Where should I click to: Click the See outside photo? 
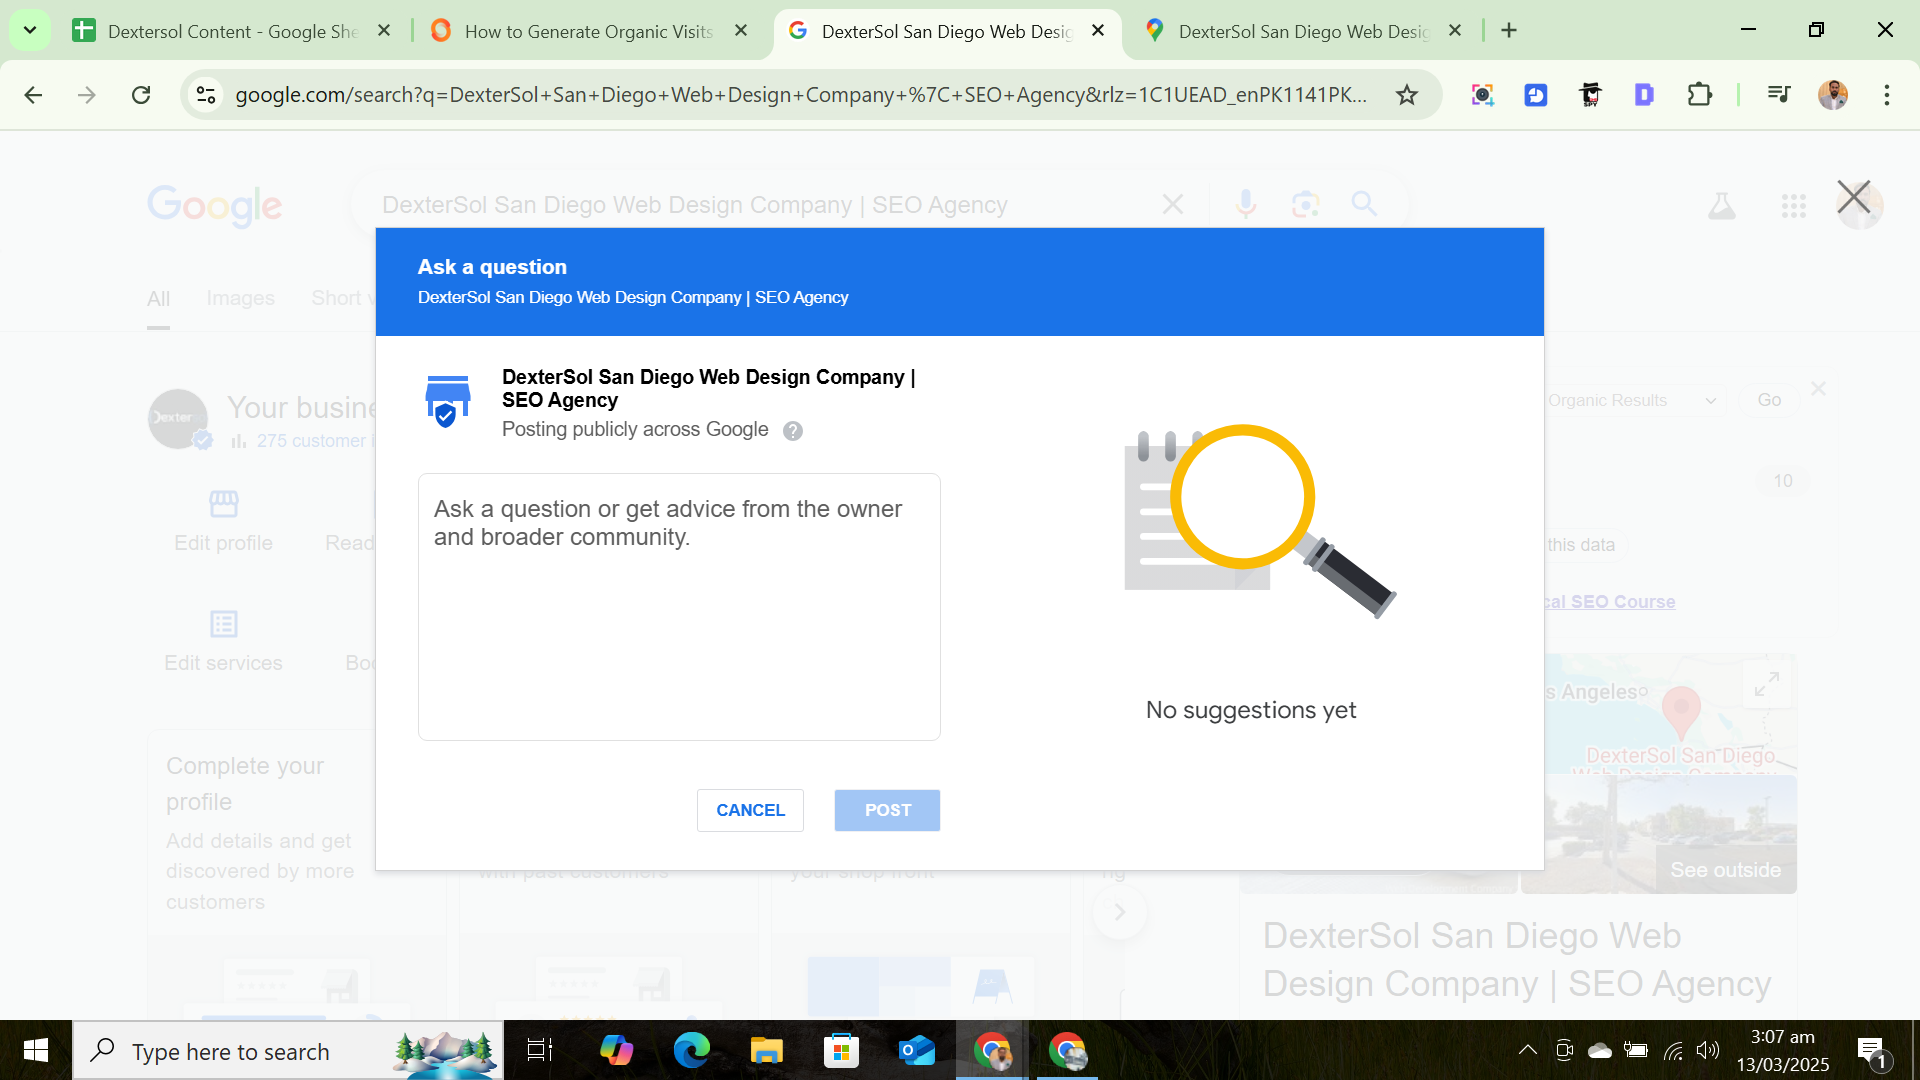[1659, 835]
